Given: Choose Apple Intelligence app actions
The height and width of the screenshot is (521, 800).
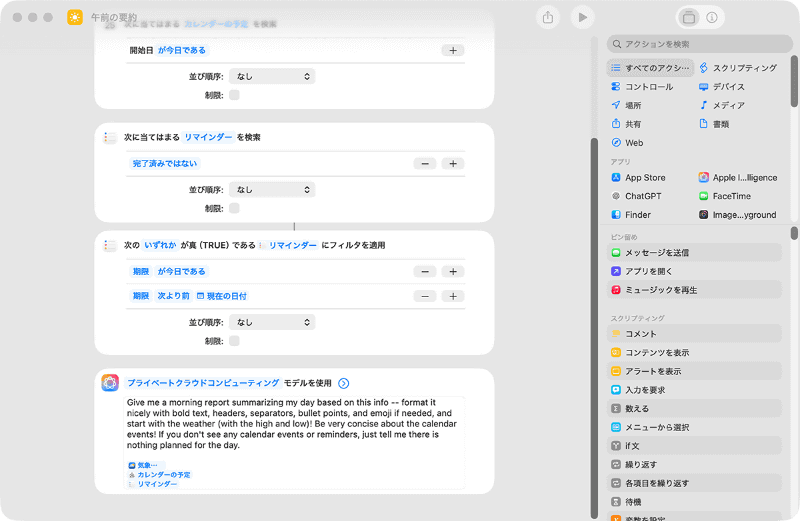Looking at the screenshot, I should [738, 178].
